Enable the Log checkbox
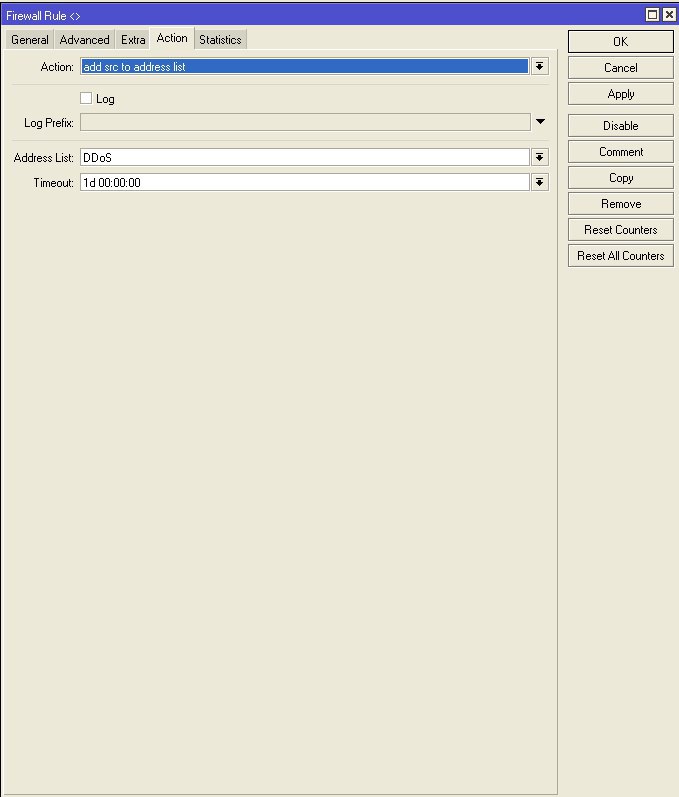Image resolution: width=679 pixels, height=797 pixels. 86,98
